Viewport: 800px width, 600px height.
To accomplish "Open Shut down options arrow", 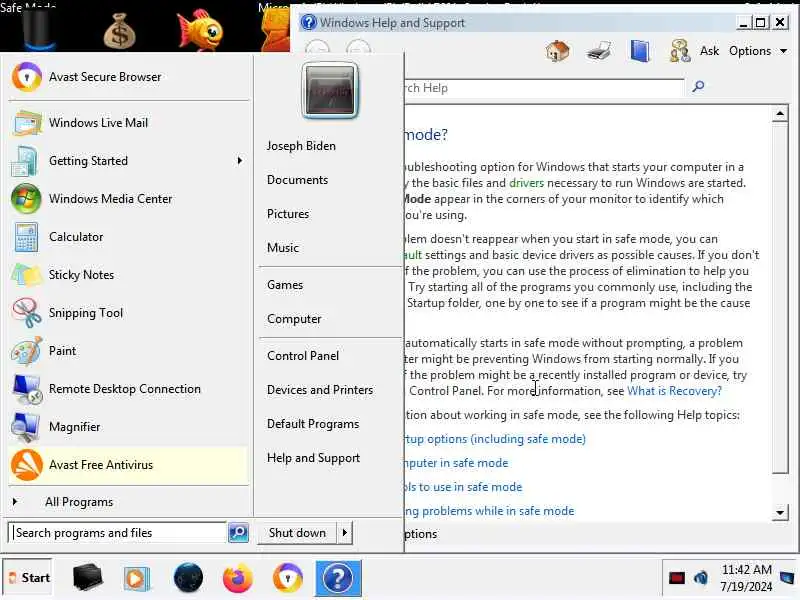I will (345, 533).
